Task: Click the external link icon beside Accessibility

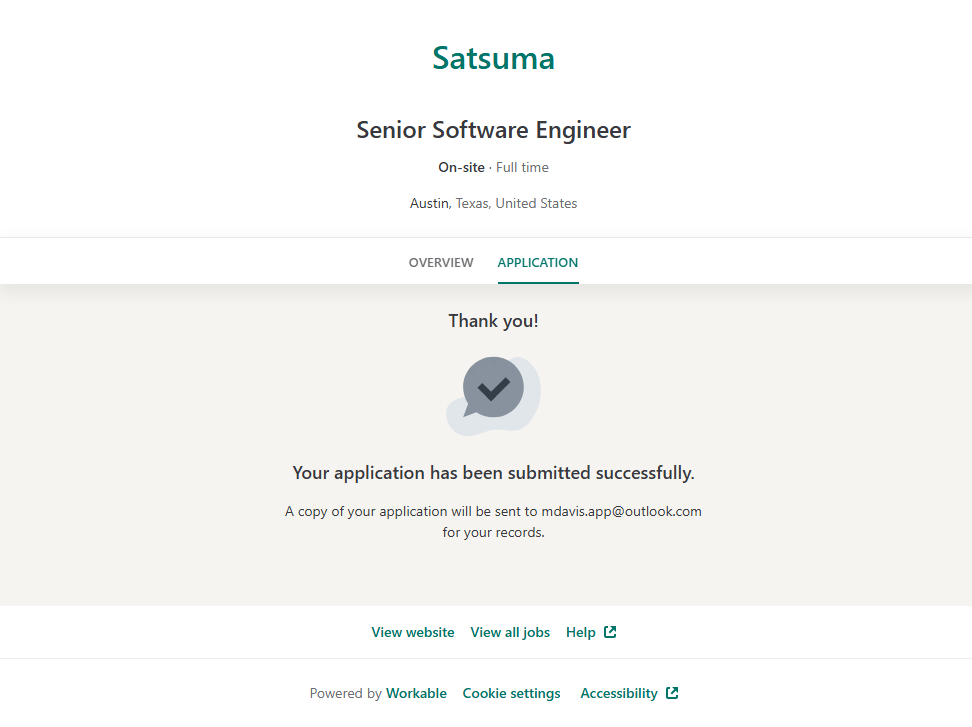Action: click(x=672, y=693)
